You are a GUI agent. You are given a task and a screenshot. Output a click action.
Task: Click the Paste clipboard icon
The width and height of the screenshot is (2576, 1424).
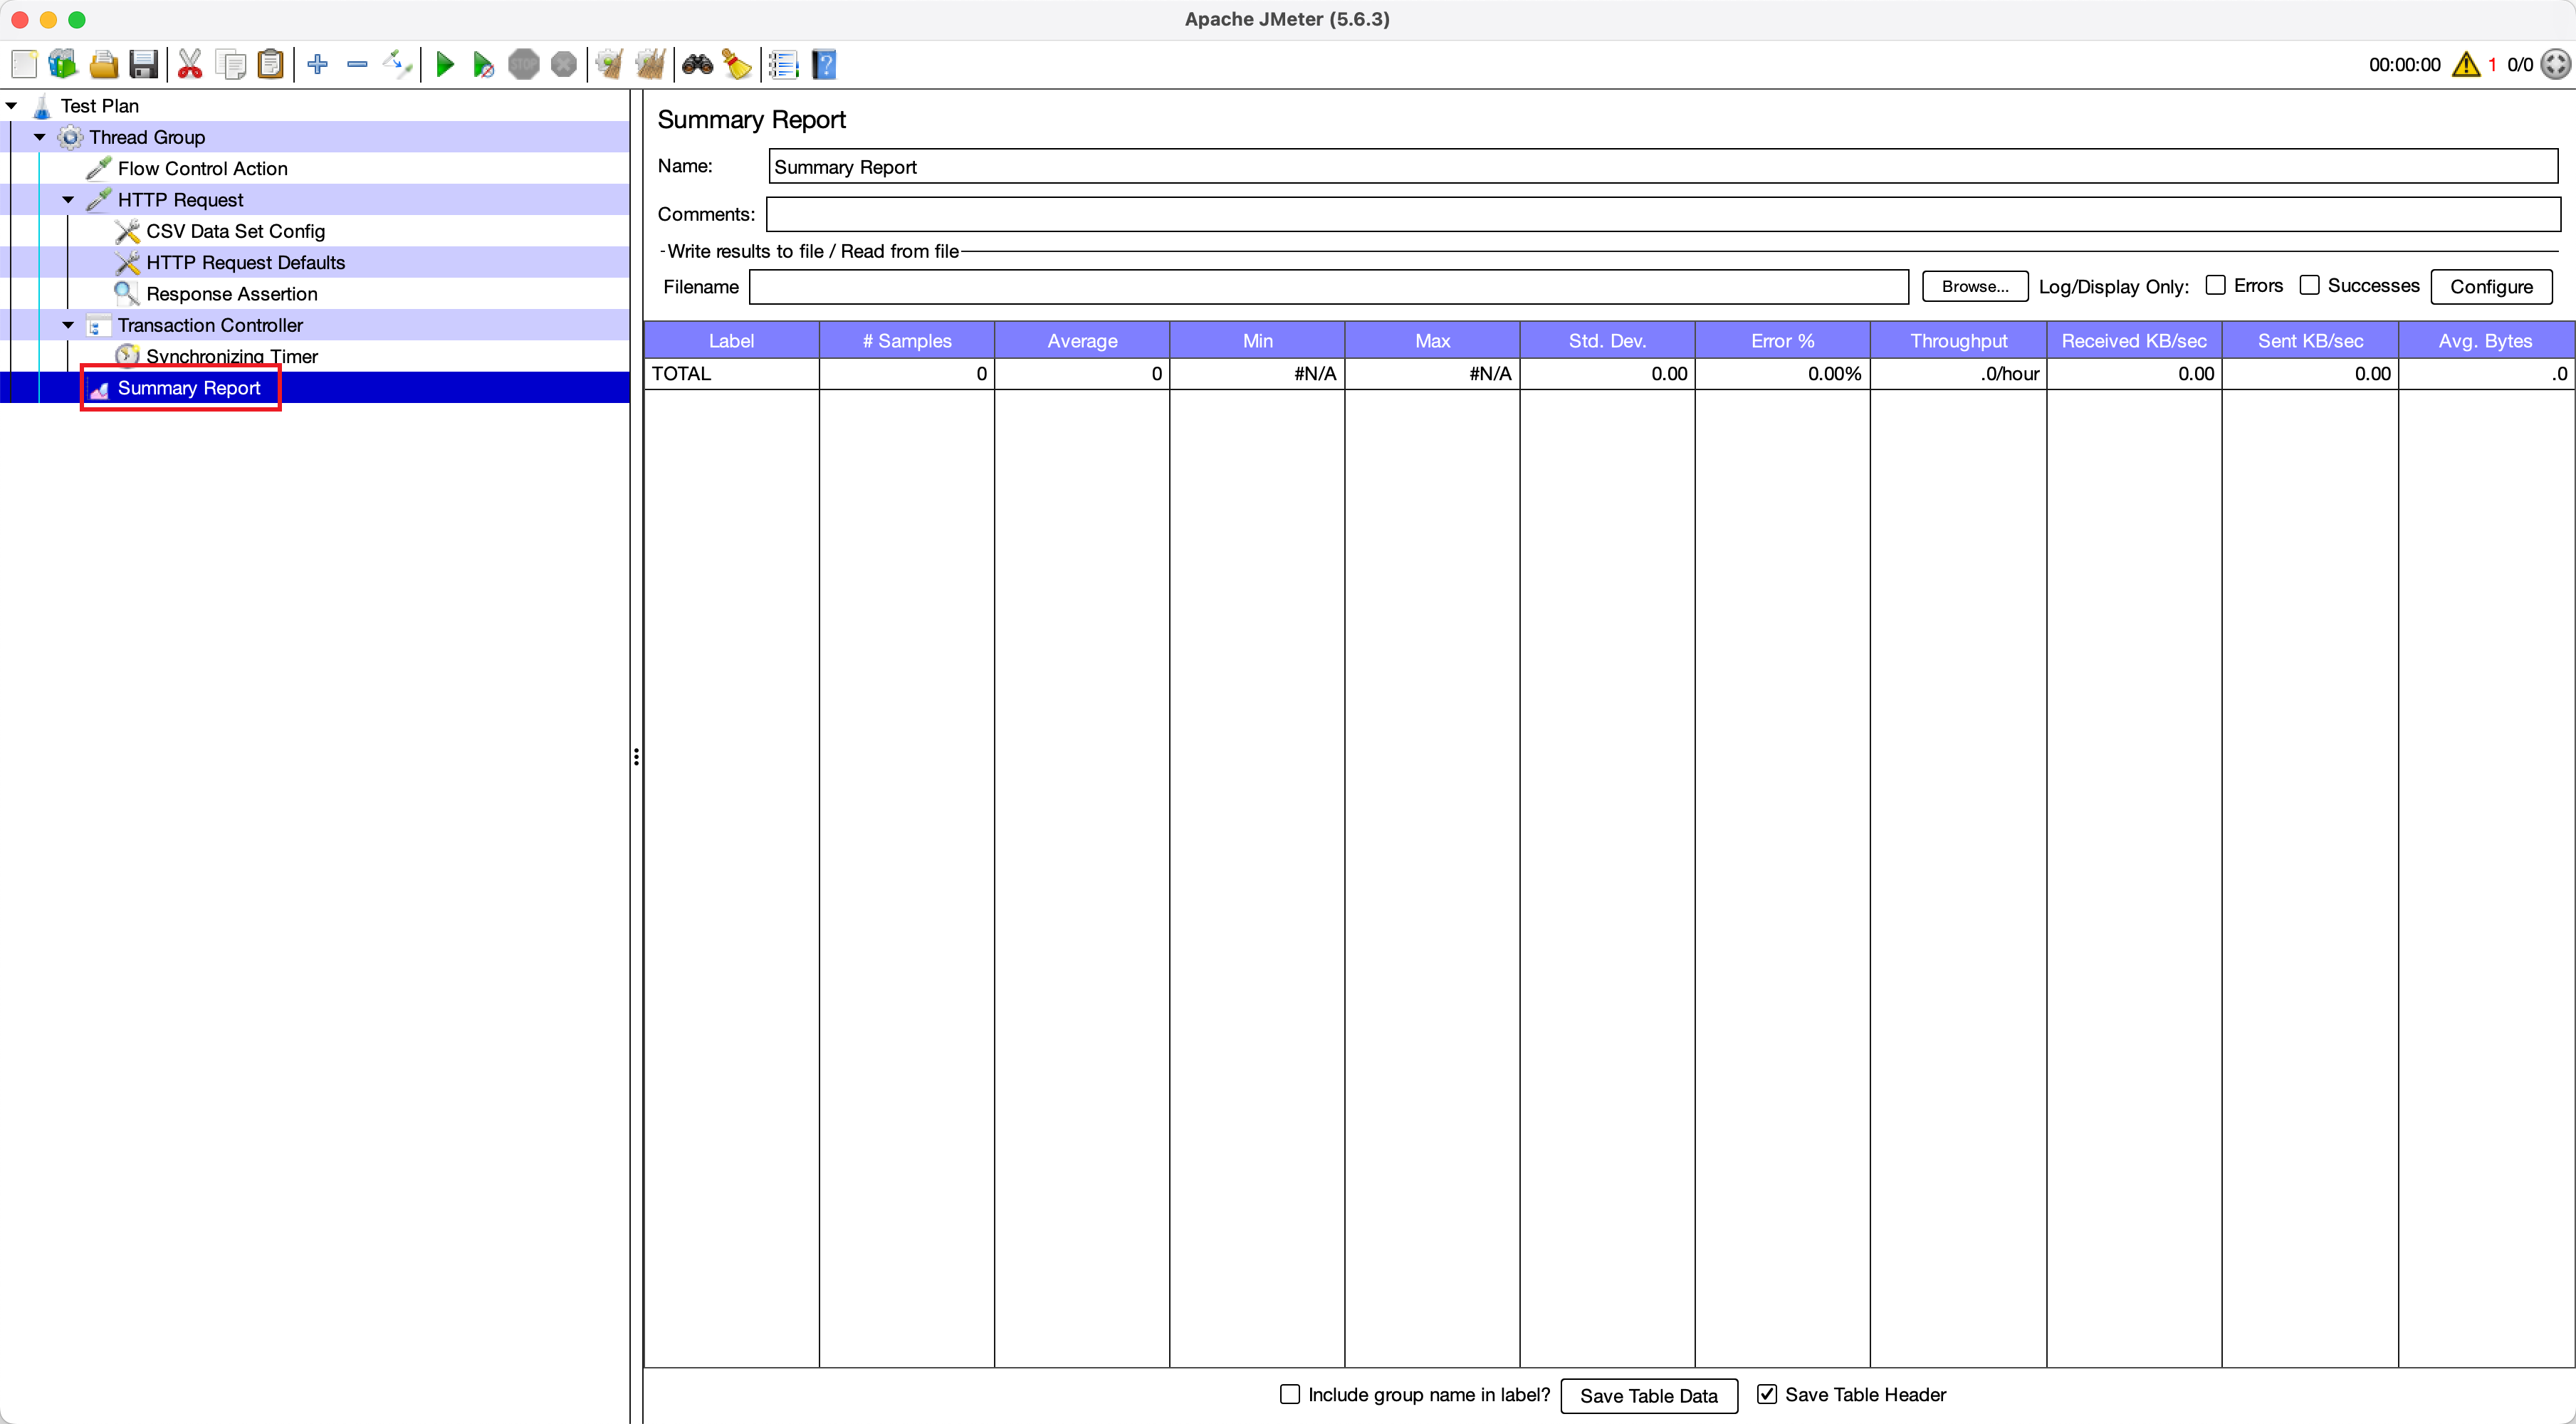click(271, 65)
